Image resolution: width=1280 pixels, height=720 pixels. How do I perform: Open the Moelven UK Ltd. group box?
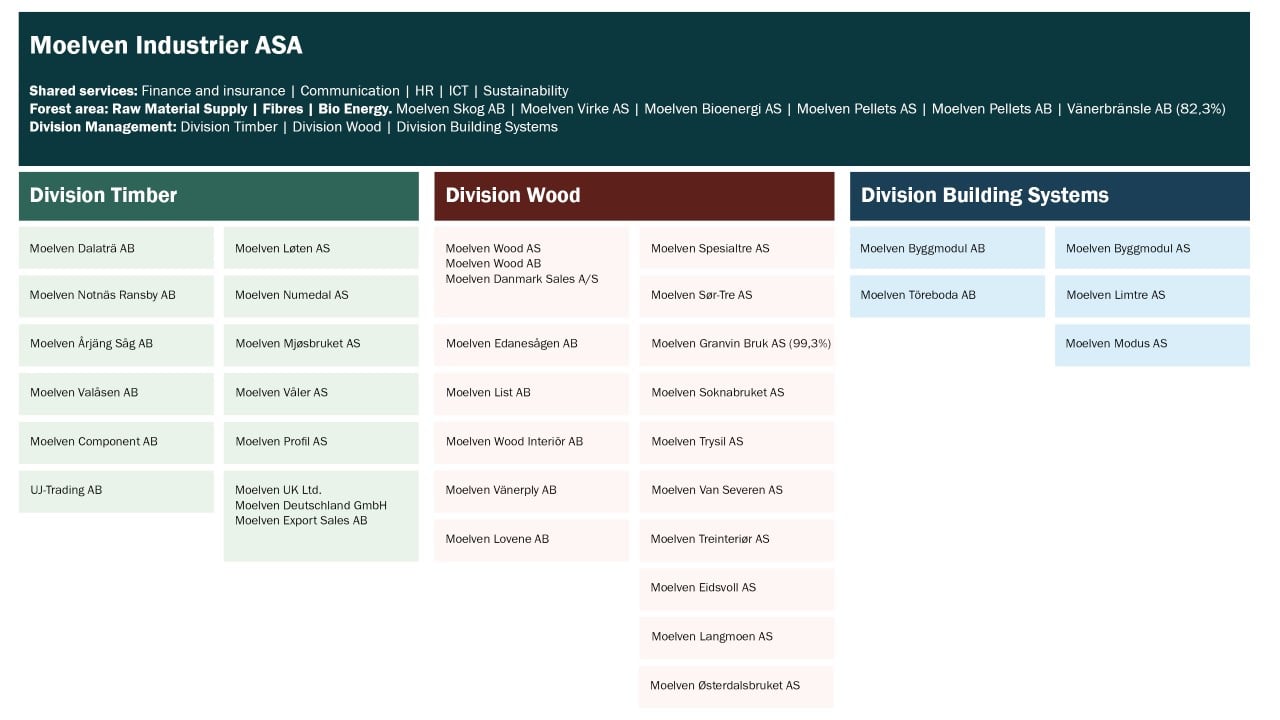(321, 516)
